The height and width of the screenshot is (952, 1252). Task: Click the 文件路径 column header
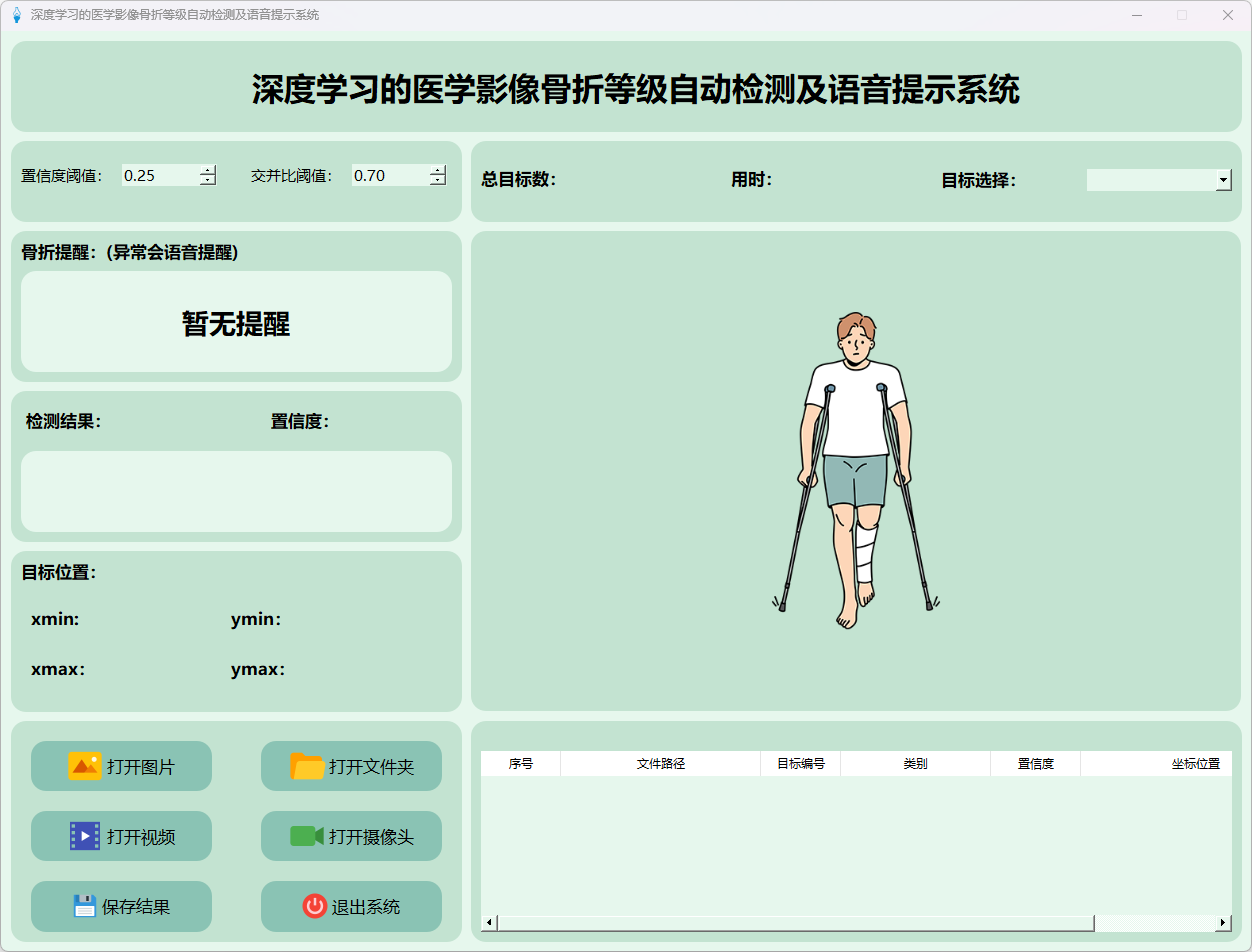point(660,764)
